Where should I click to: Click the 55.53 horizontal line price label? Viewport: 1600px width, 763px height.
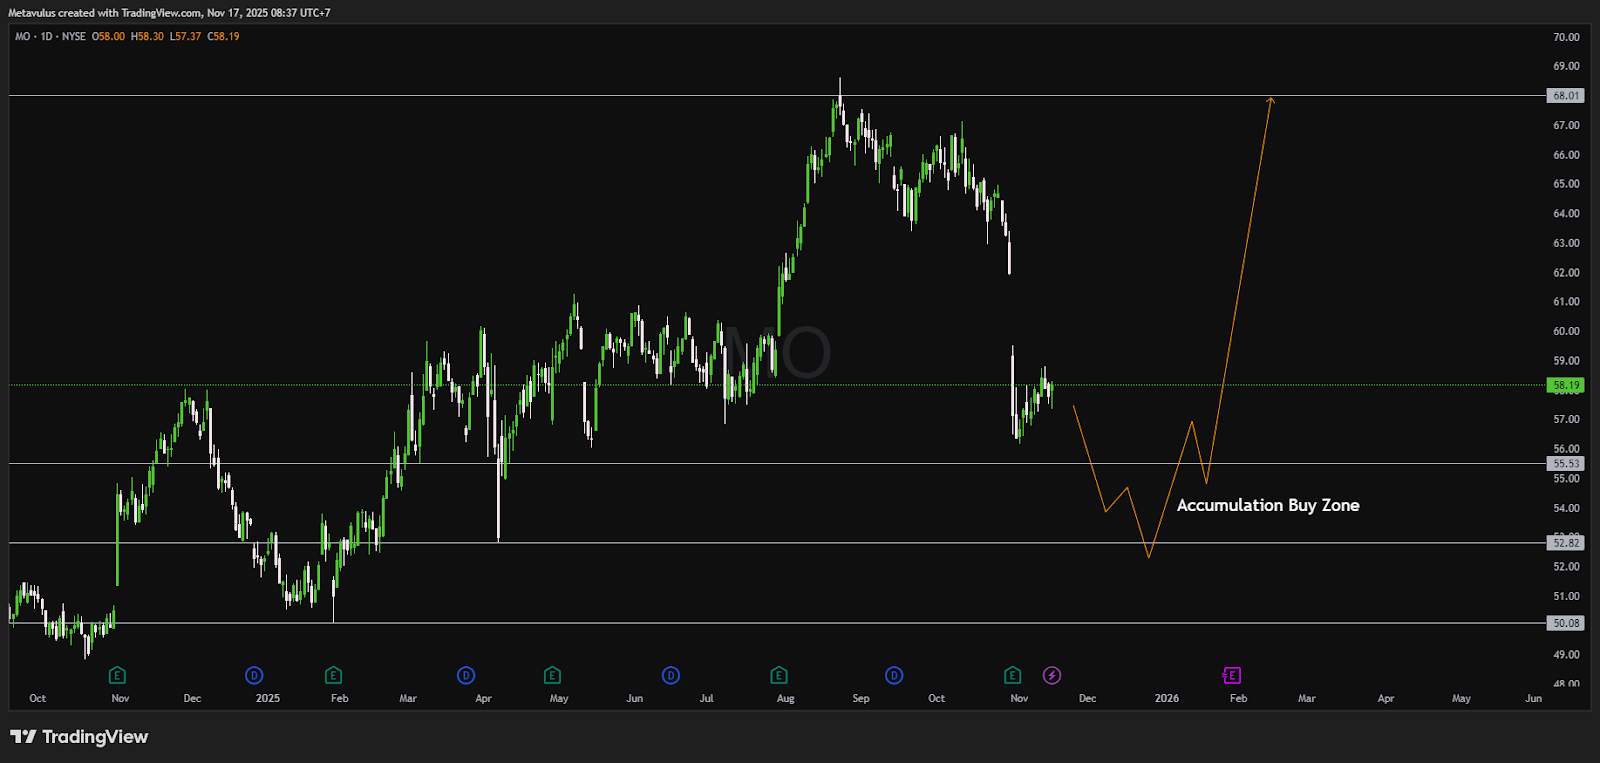(x=1565, y=464)
